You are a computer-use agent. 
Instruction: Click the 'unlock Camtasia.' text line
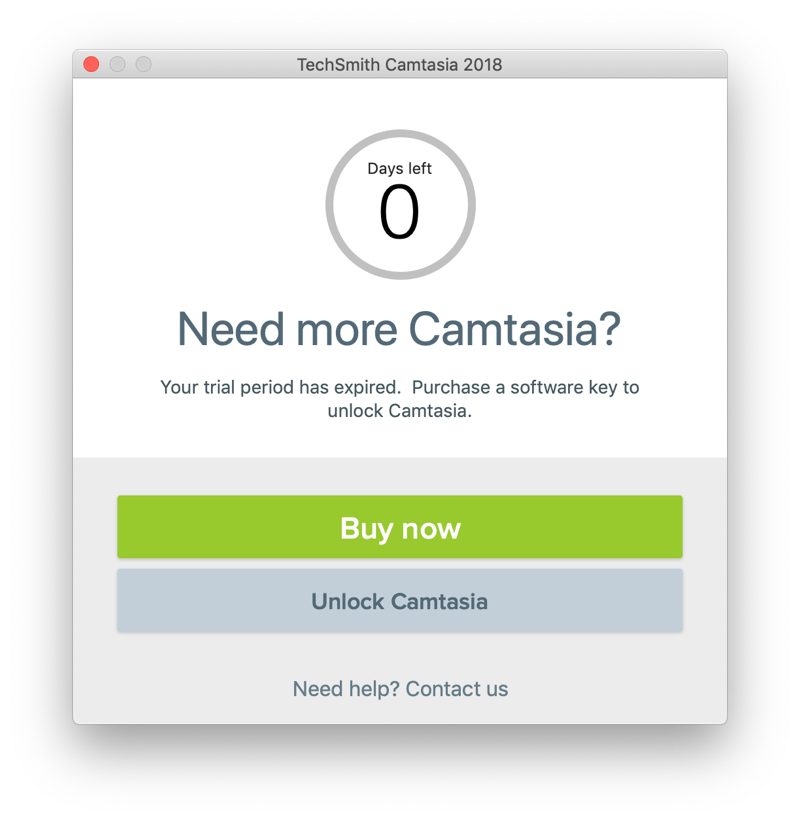click(x=399, y=410)
